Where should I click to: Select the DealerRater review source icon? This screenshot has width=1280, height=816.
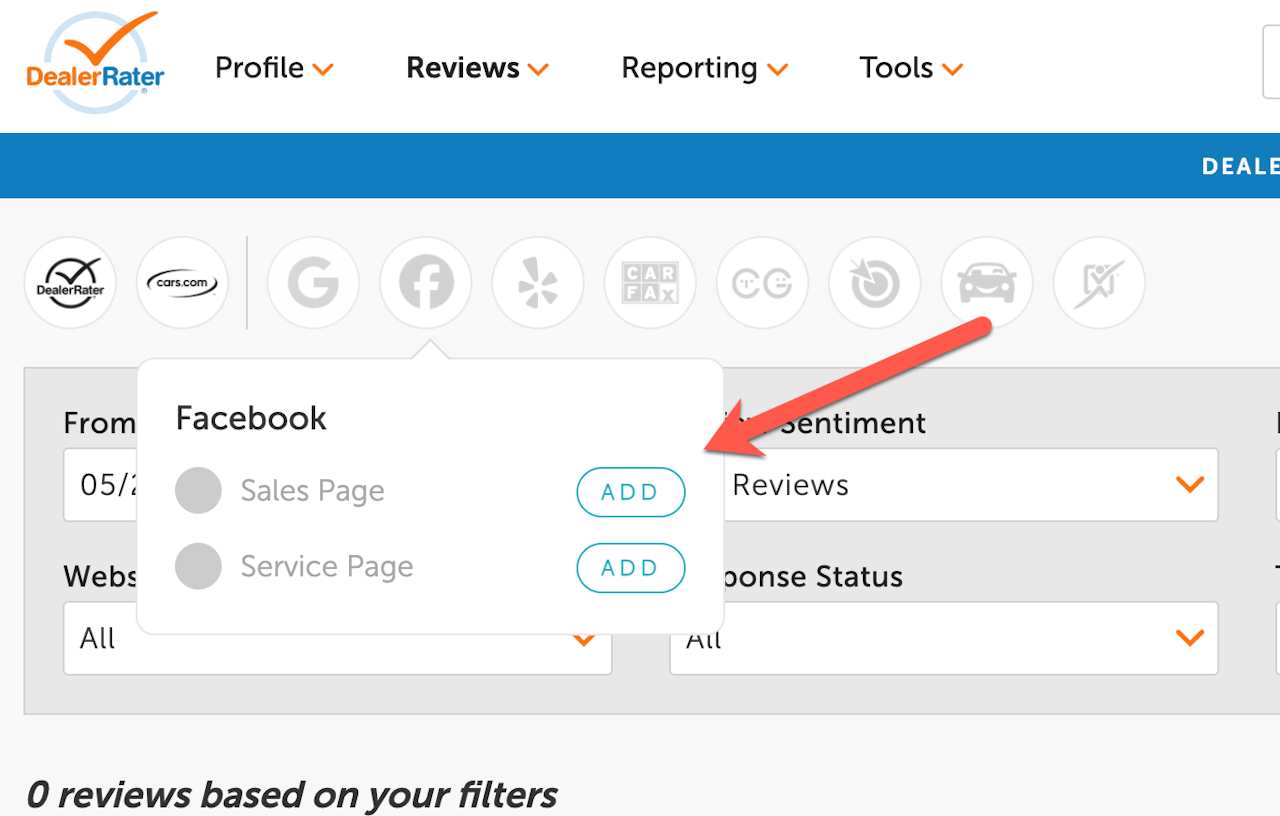[x=70, y=283]
